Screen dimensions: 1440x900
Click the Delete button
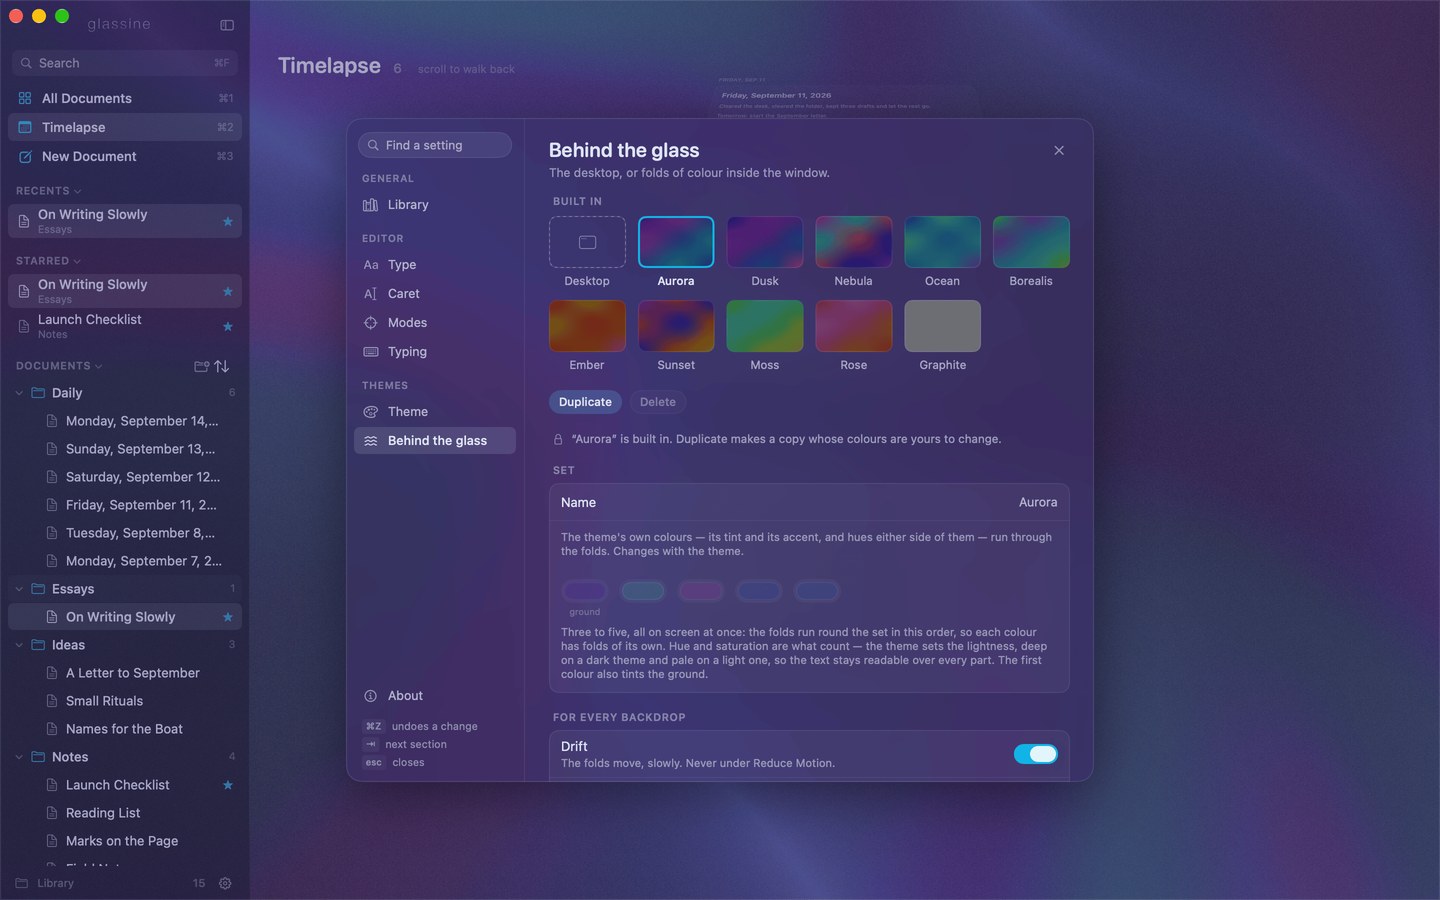click(x=658, y=402)
